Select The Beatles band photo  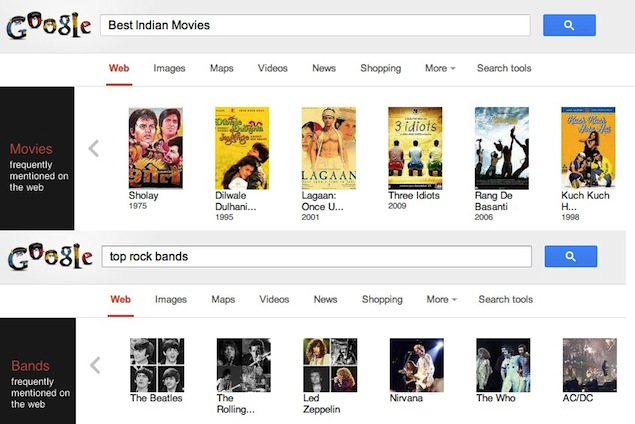pyautogui.click(x=156, y=364)
